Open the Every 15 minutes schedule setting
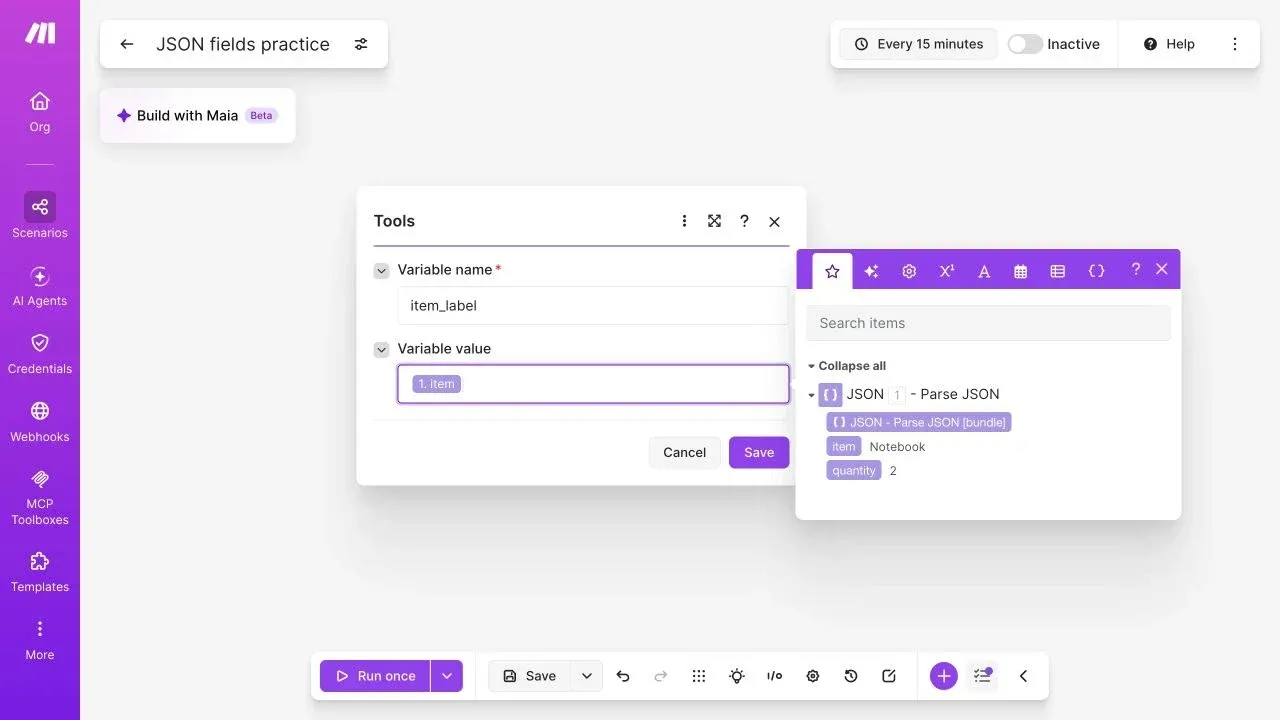 [918, 44]
